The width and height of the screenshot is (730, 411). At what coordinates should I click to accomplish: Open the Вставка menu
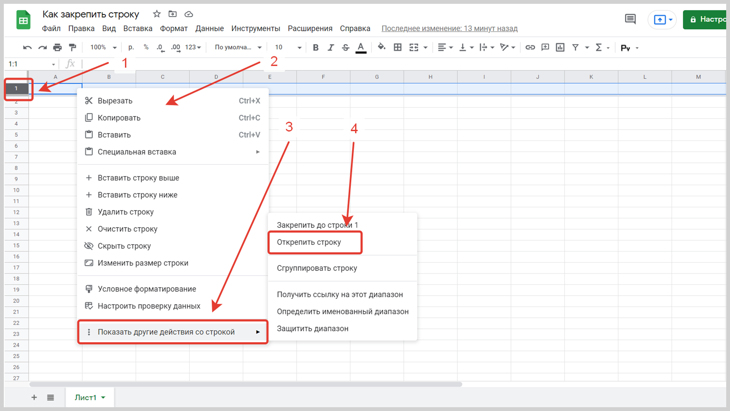[138, 28]
